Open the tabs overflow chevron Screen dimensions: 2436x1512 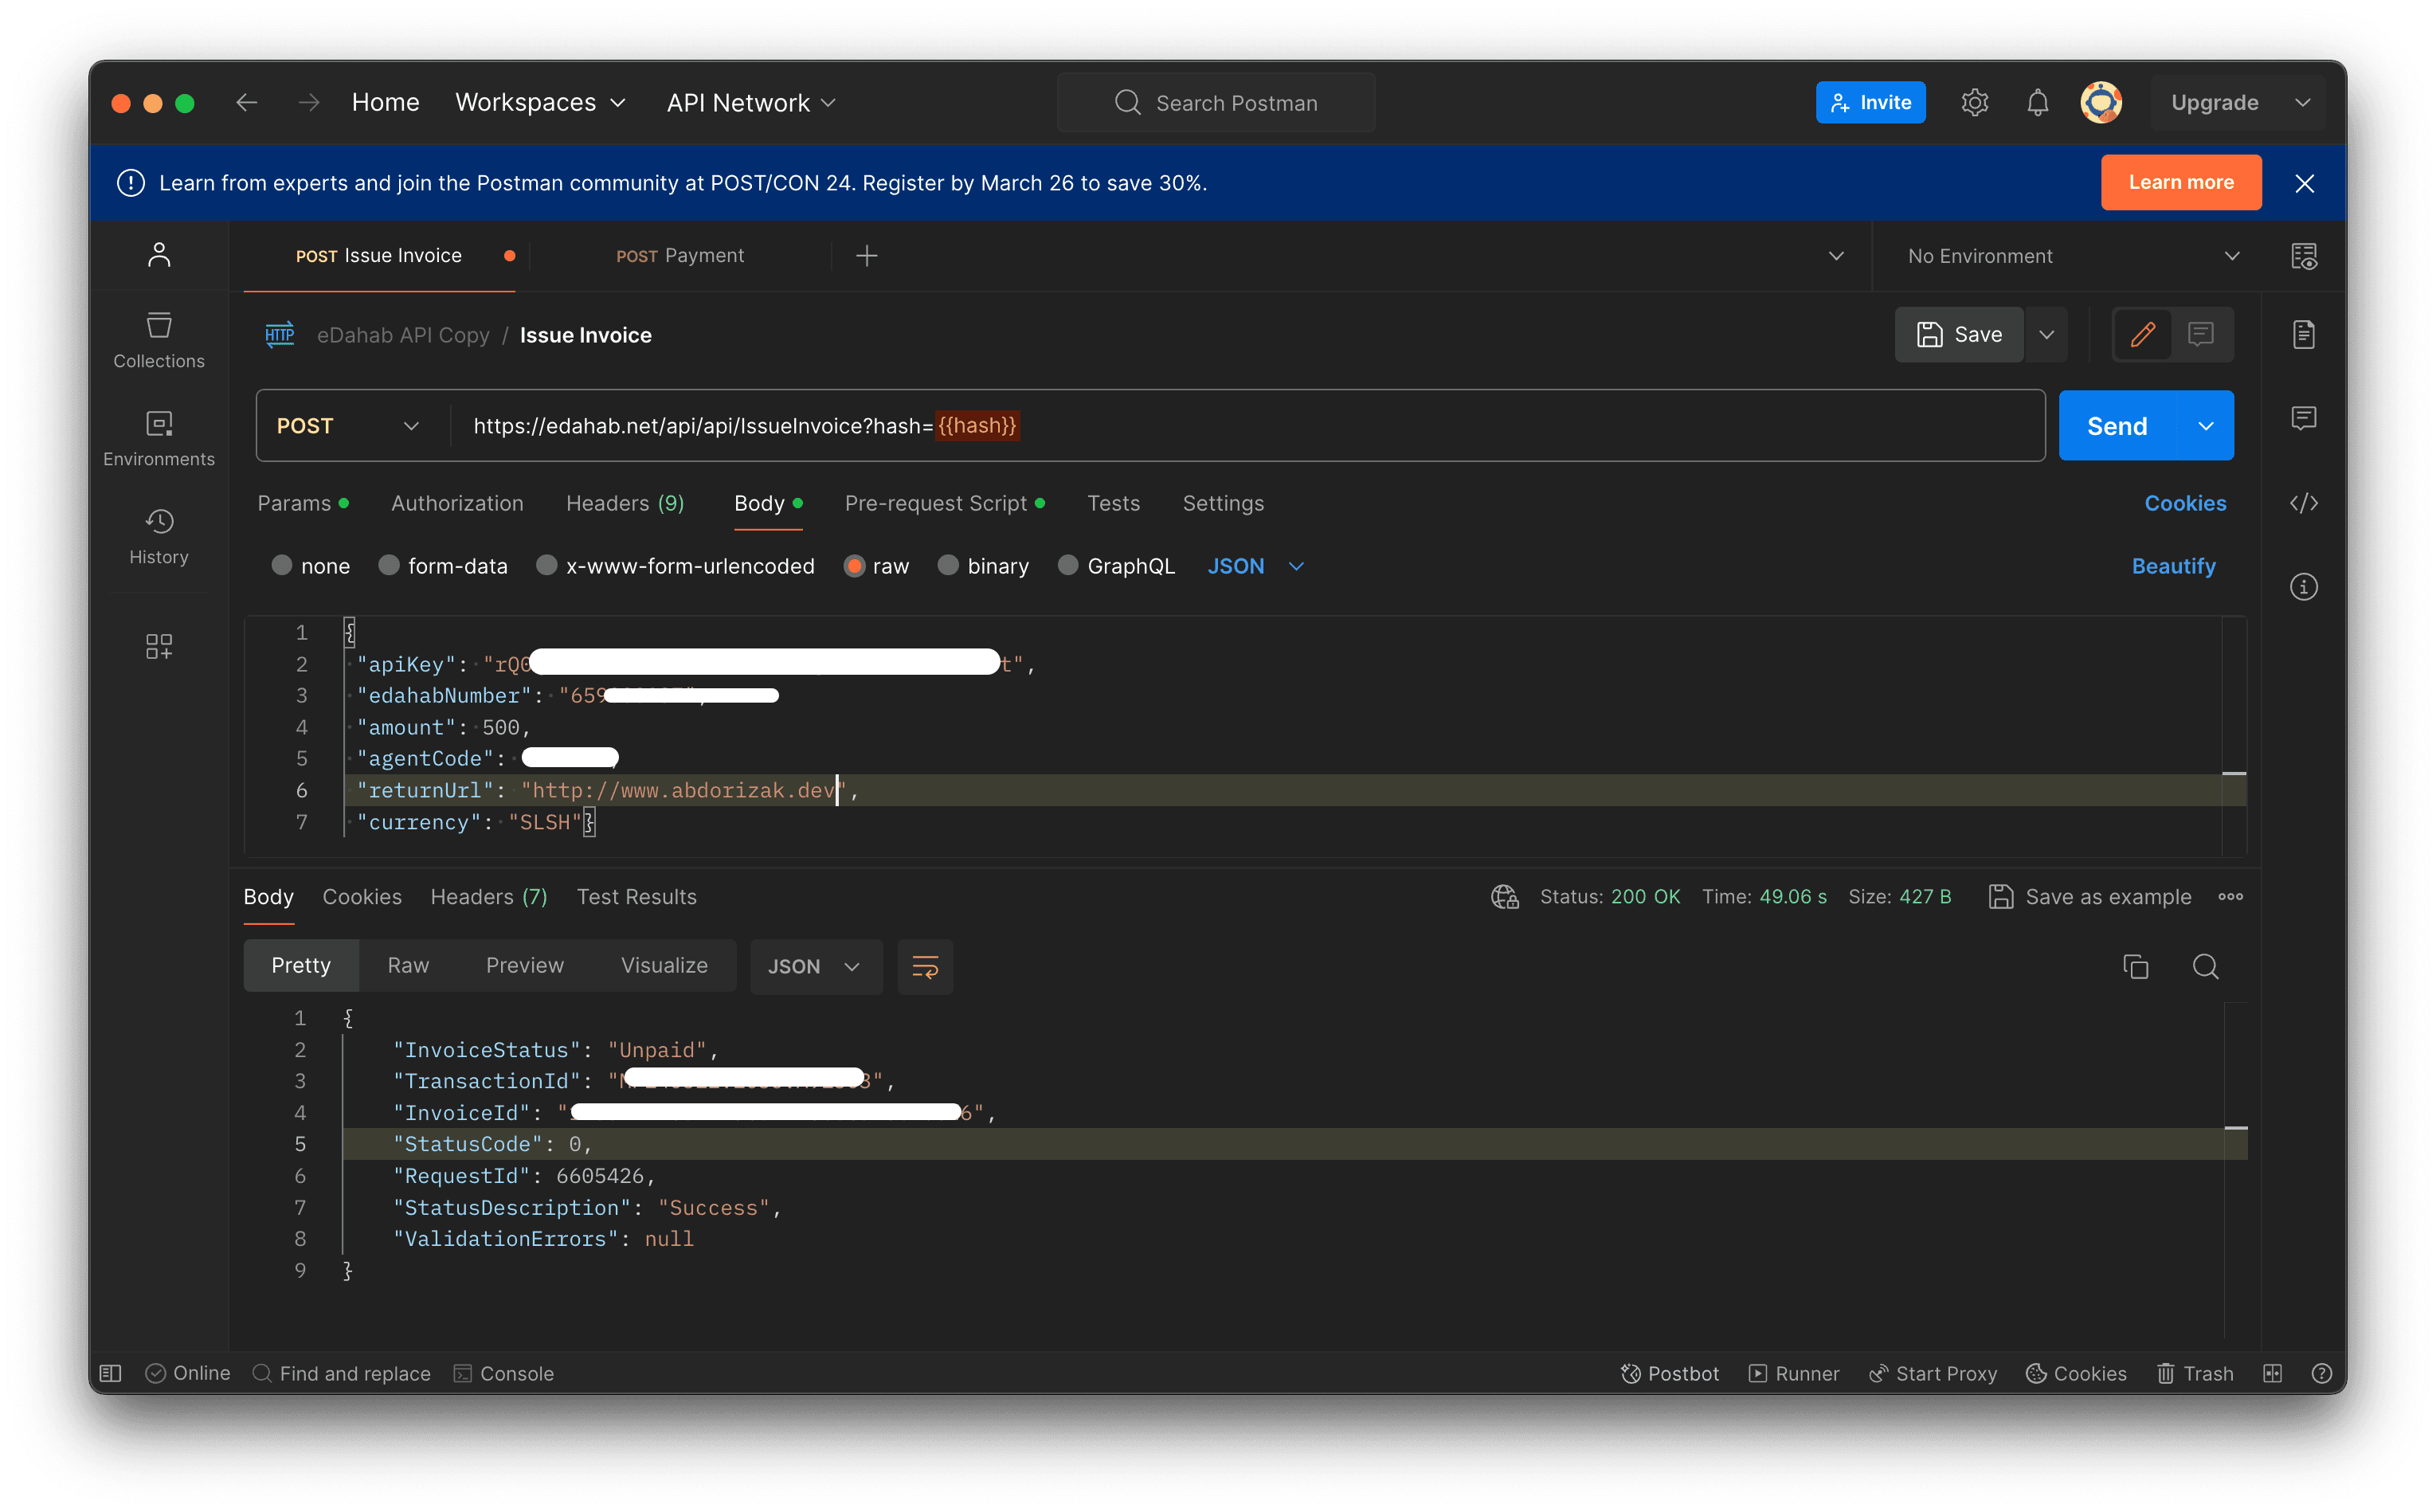point(1836,256)
